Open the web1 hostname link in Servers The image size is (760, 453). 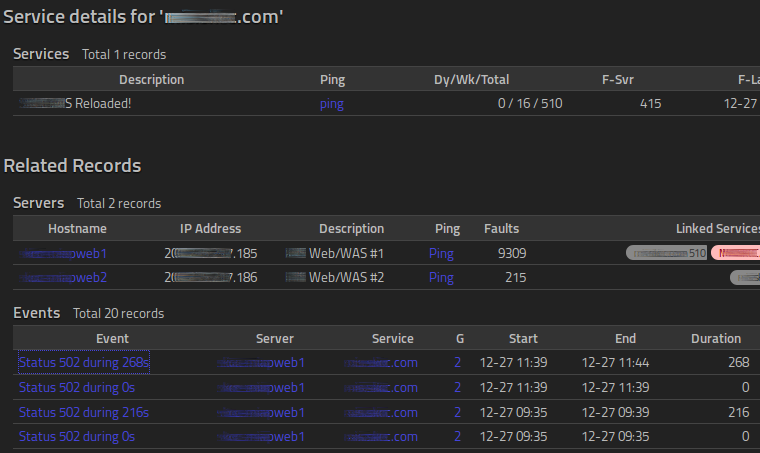(64, 253)
